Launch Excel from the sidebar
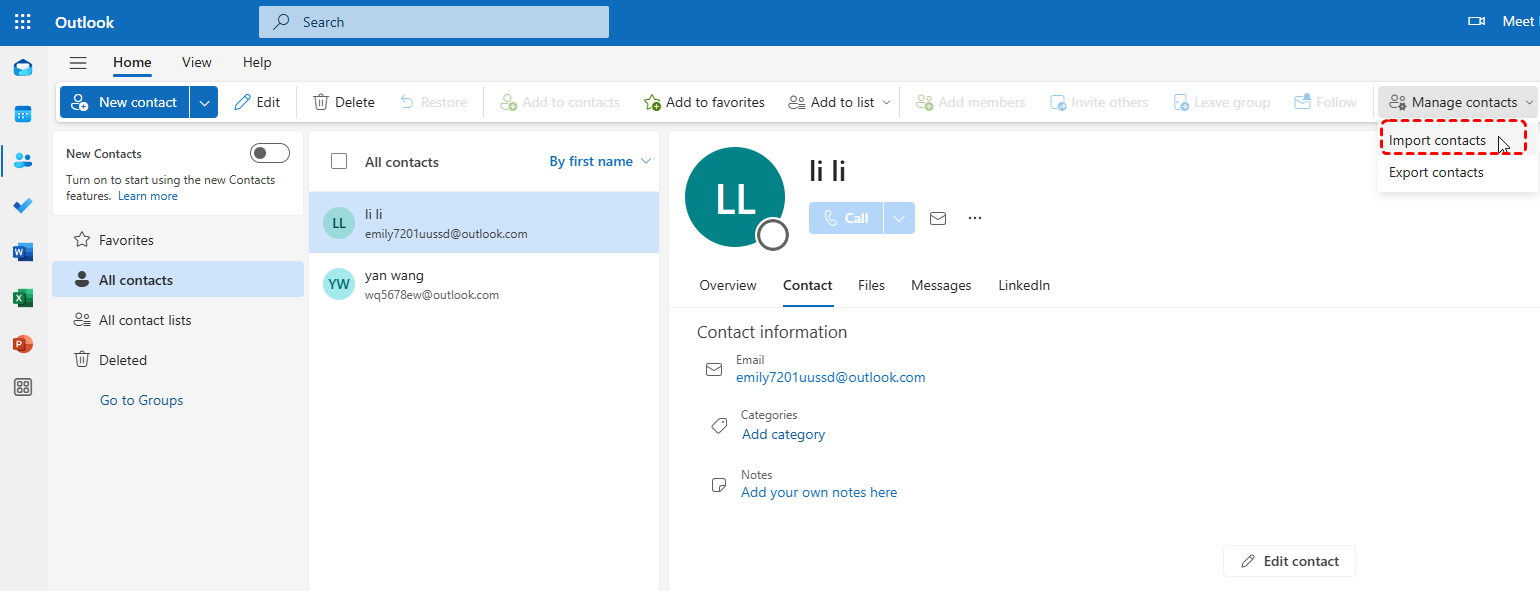Screen dimensions: 1540x591 (23, 298)
